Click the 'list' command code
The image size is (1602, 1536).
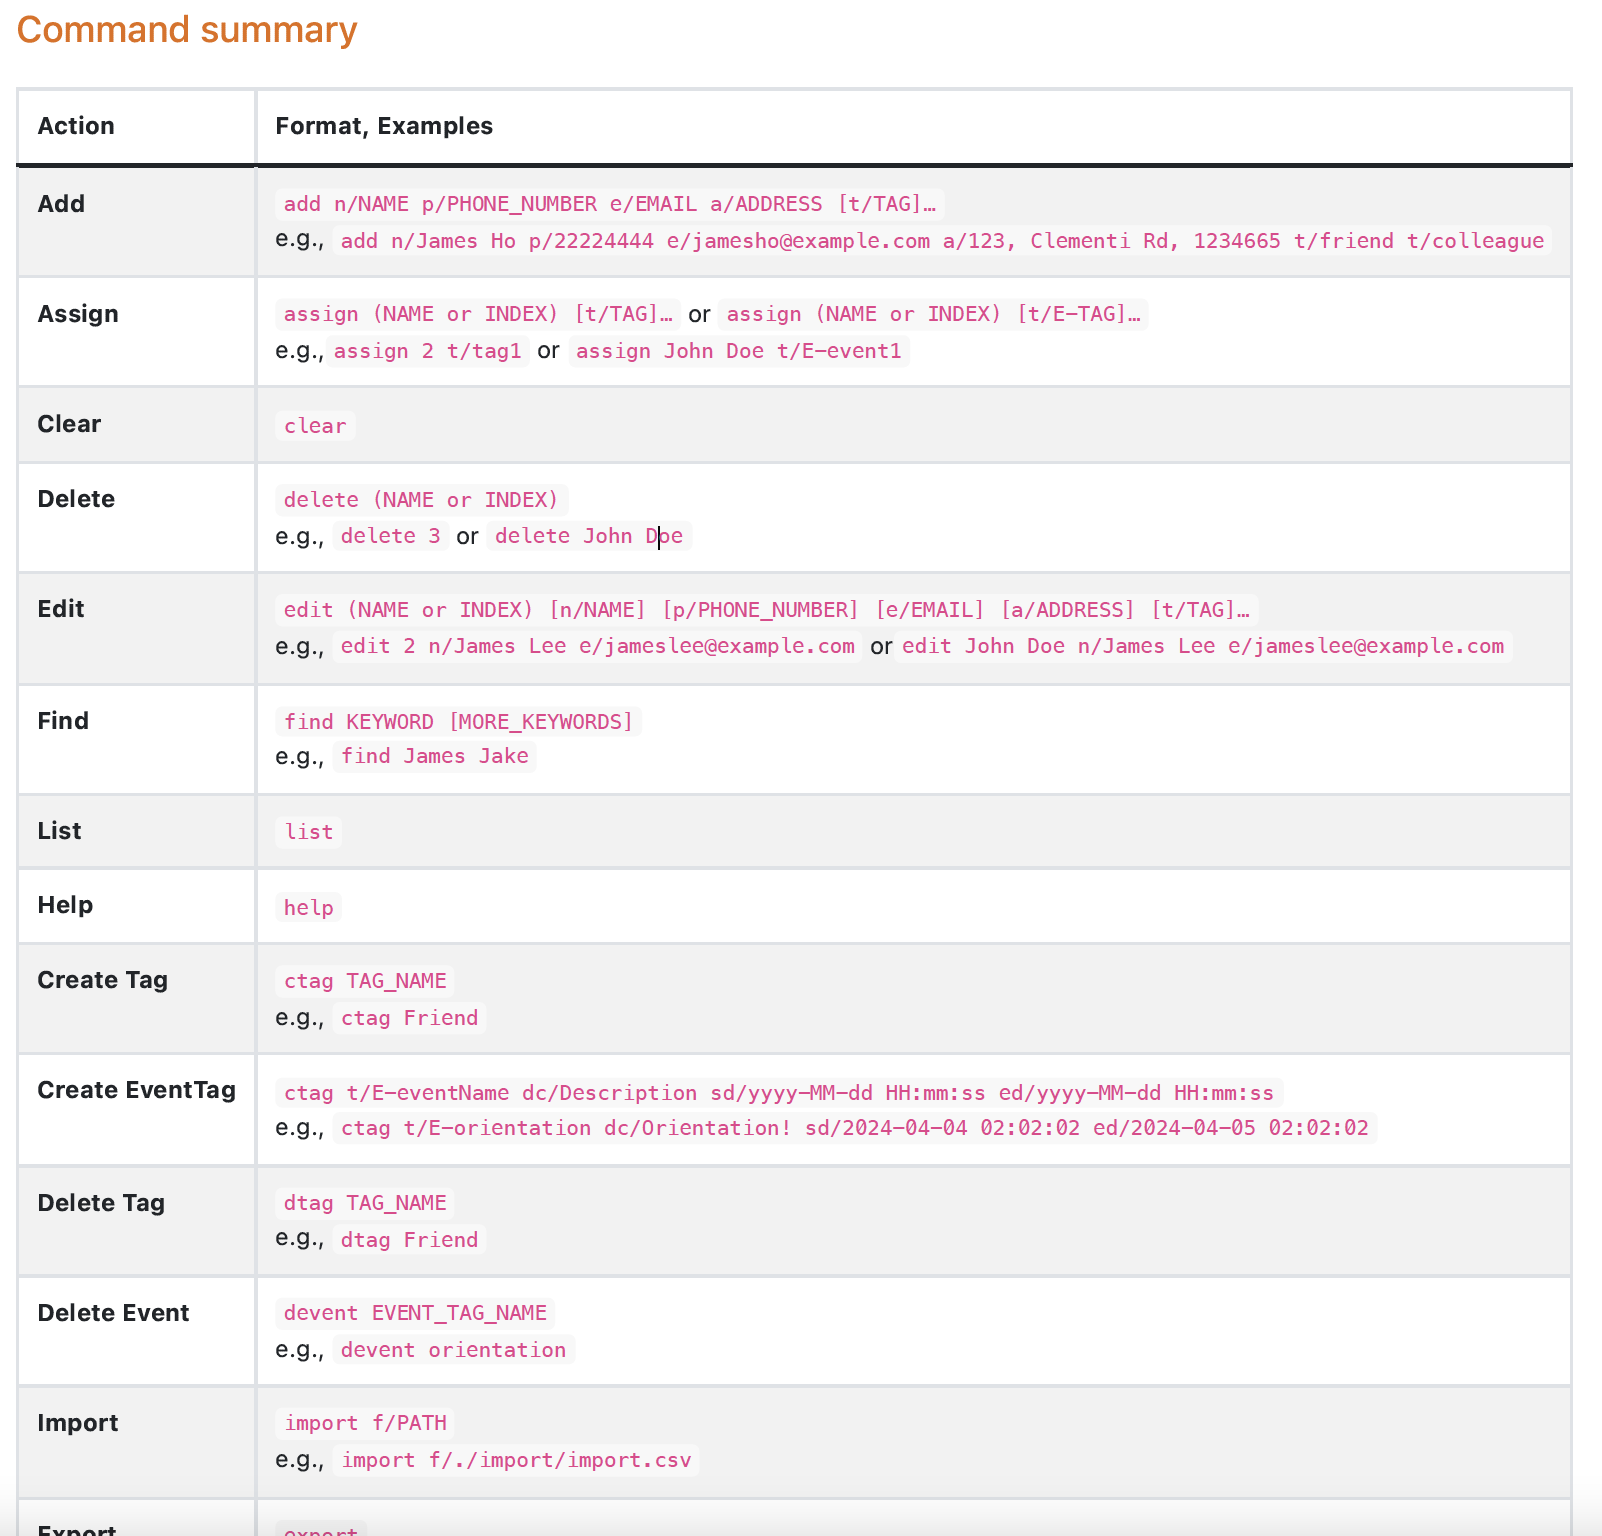tap(309, 832)
